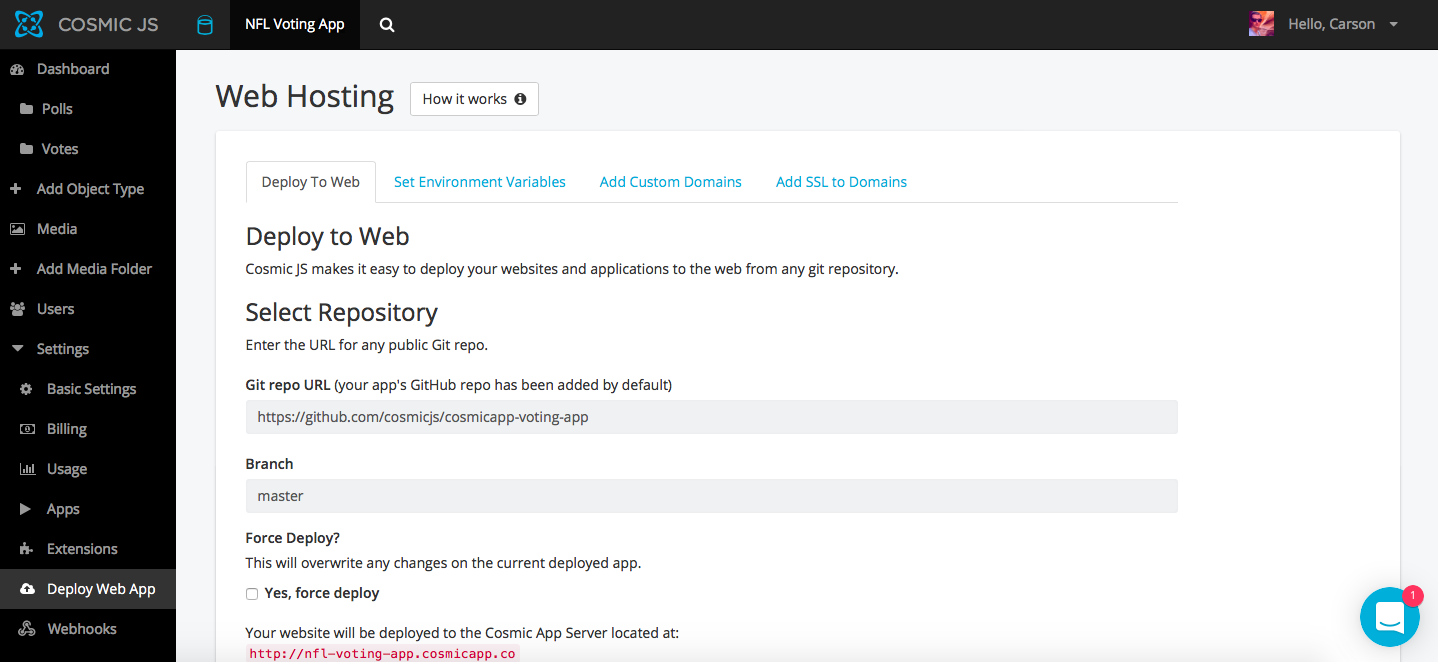Click the Cosmic JS logo icon
Image resolution: width=1438 pixels, height=662 pixels.
pyautogui.click(x=29, y=24)
